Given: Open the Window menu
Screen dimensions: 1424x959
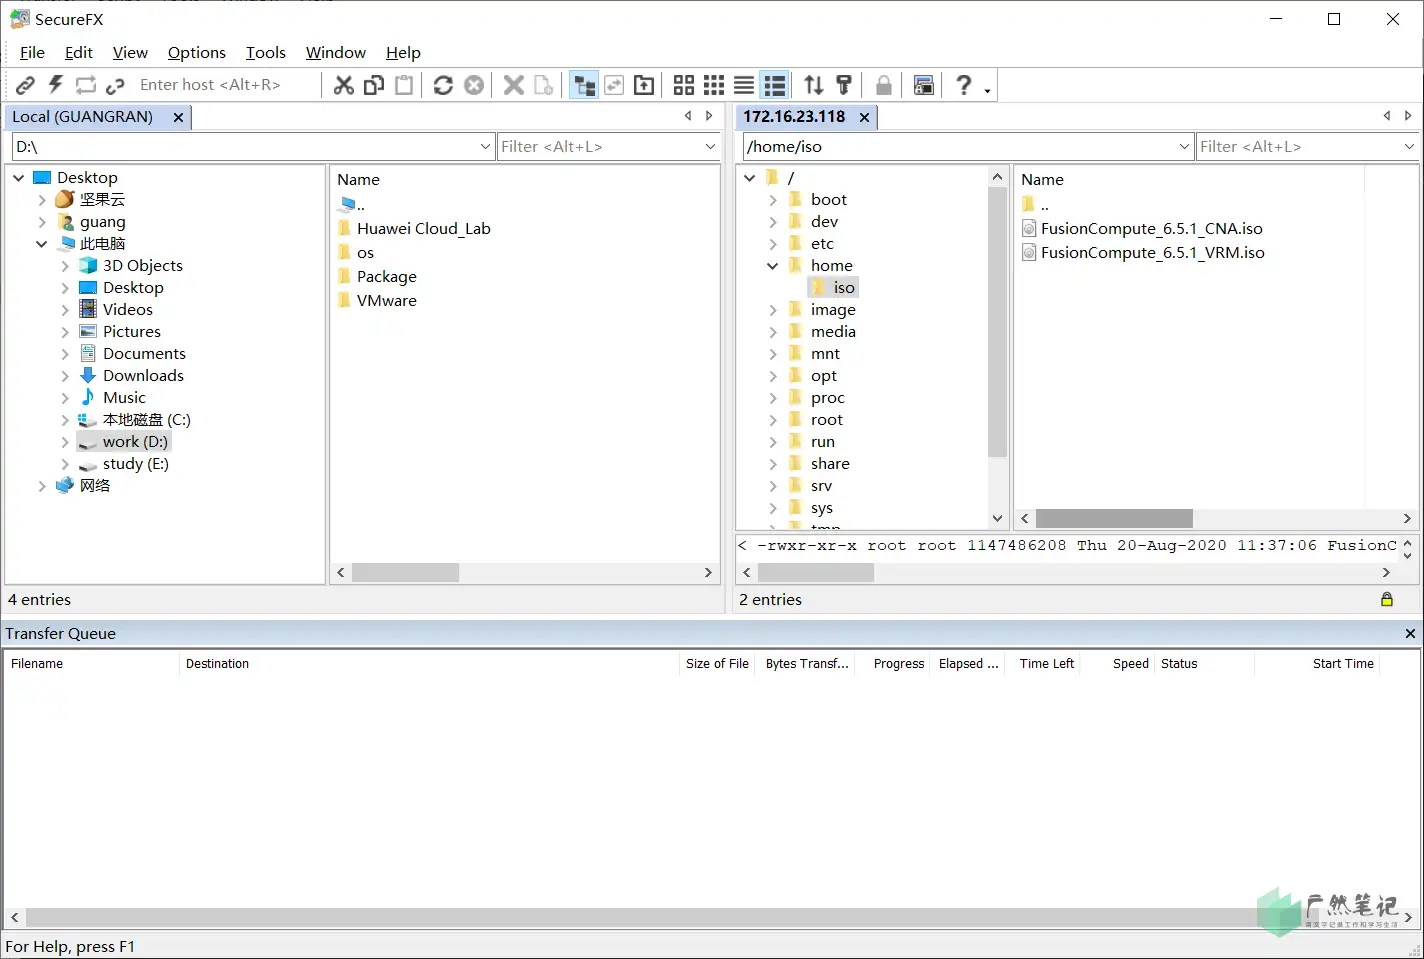Looking at the screenshot, I should (336, 52).
